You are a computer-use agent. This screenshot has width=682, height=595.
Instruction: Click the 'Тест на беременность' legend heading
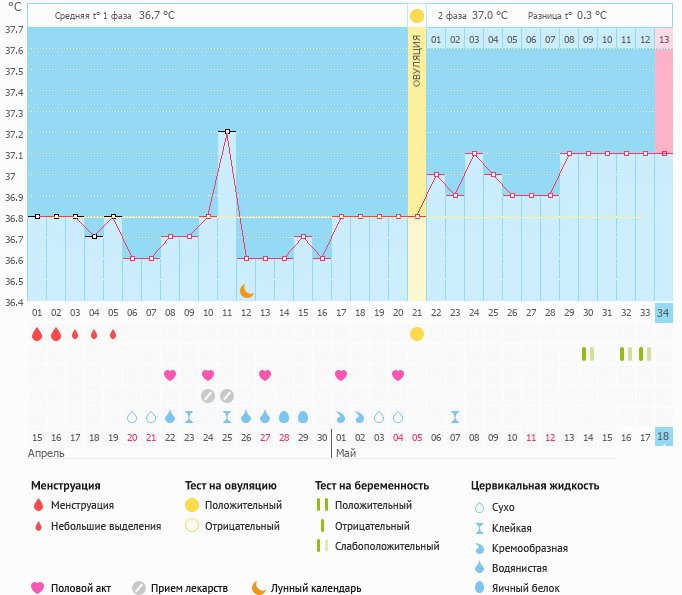pos(372,485)
